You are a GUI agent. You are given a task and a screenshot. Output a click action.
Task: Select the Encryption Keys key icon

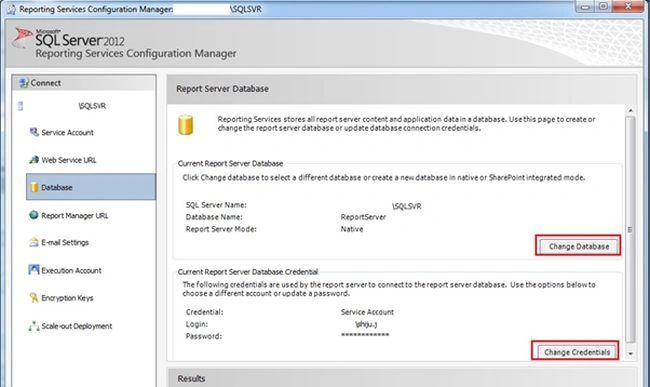34,298
